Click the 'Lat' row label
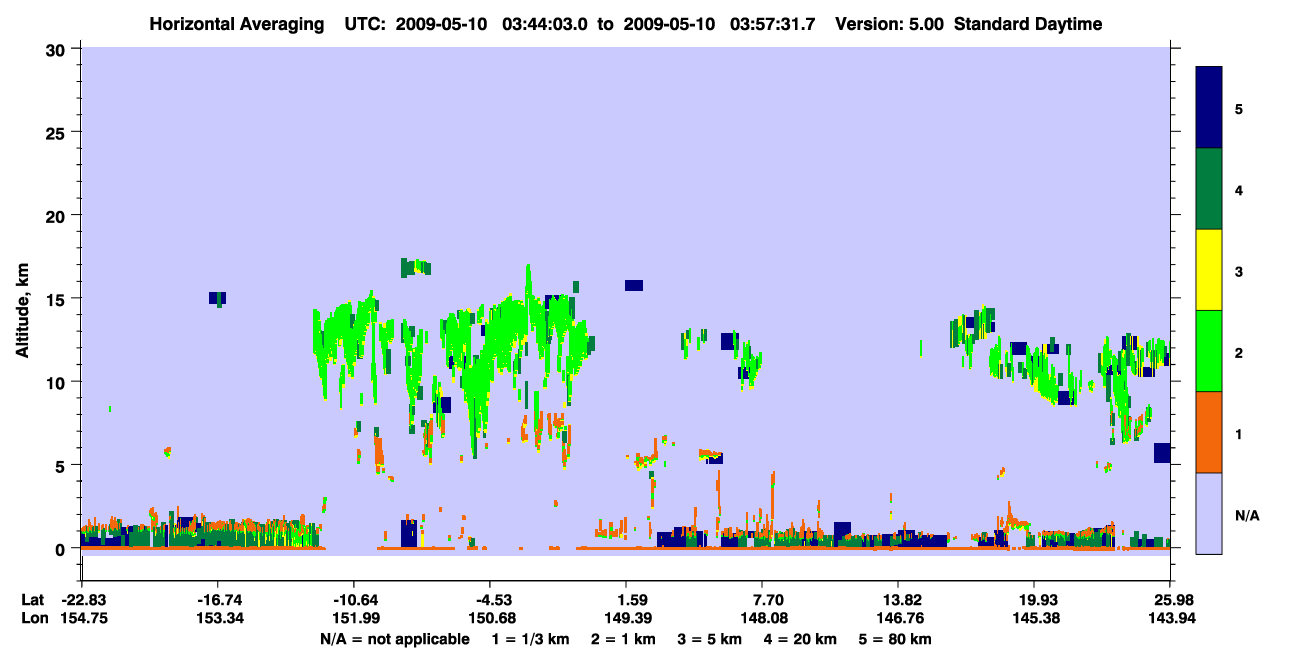The height and width of the screenshot is (667, 1300). tap(32, 600)
